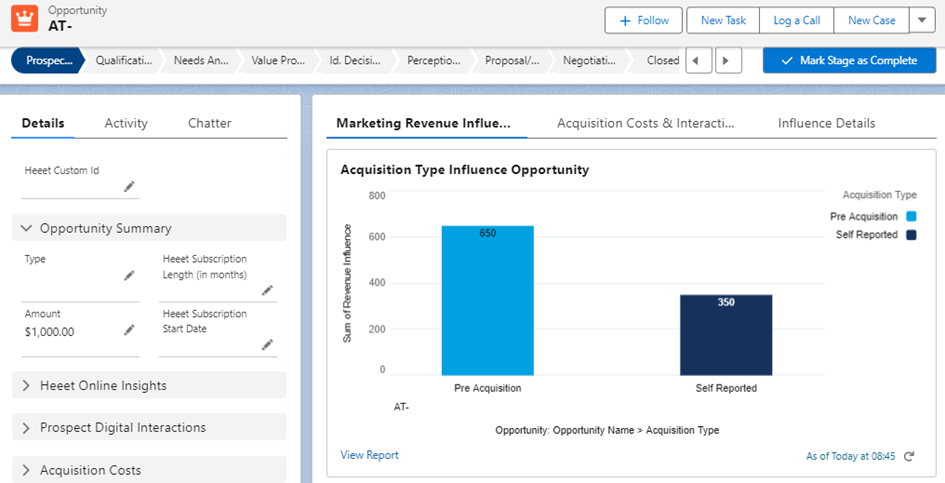Click Mark Stage as Complete
The image size is (945, 483).
pyautogui.click(x=849, y=60)
